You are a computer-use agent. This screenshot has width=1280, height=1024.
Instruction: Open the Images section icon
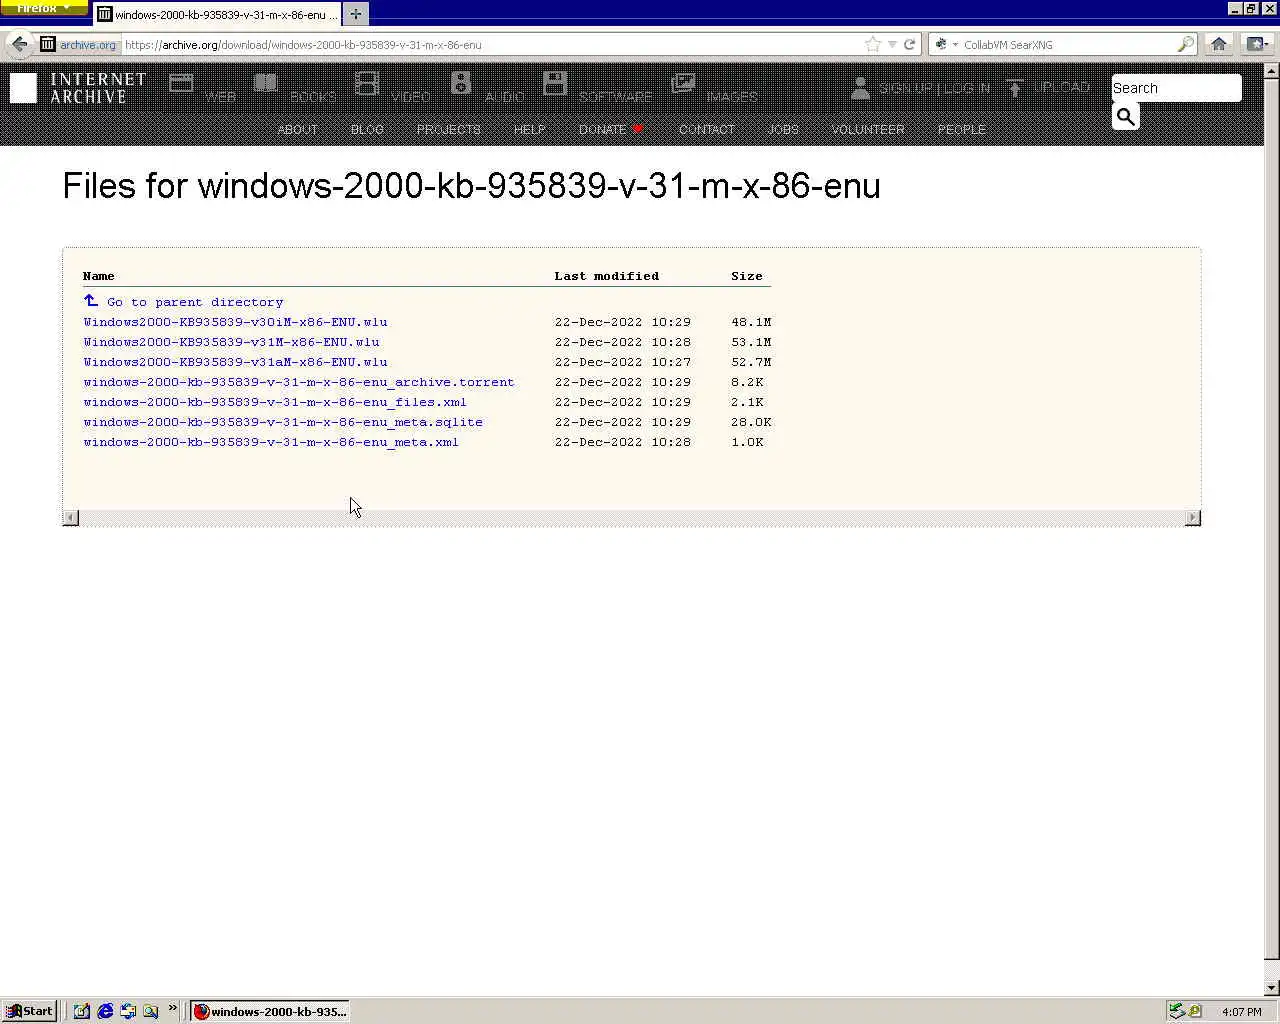coord(683,84)
